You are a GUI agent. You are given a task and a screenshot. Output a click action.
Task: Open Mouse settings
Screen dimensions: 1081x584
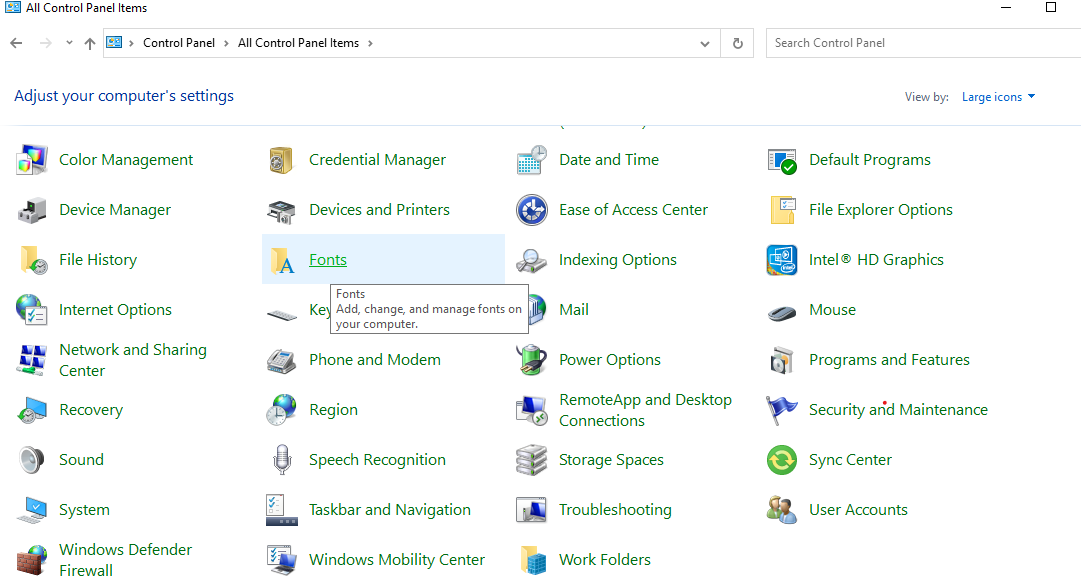pos(830,309)
